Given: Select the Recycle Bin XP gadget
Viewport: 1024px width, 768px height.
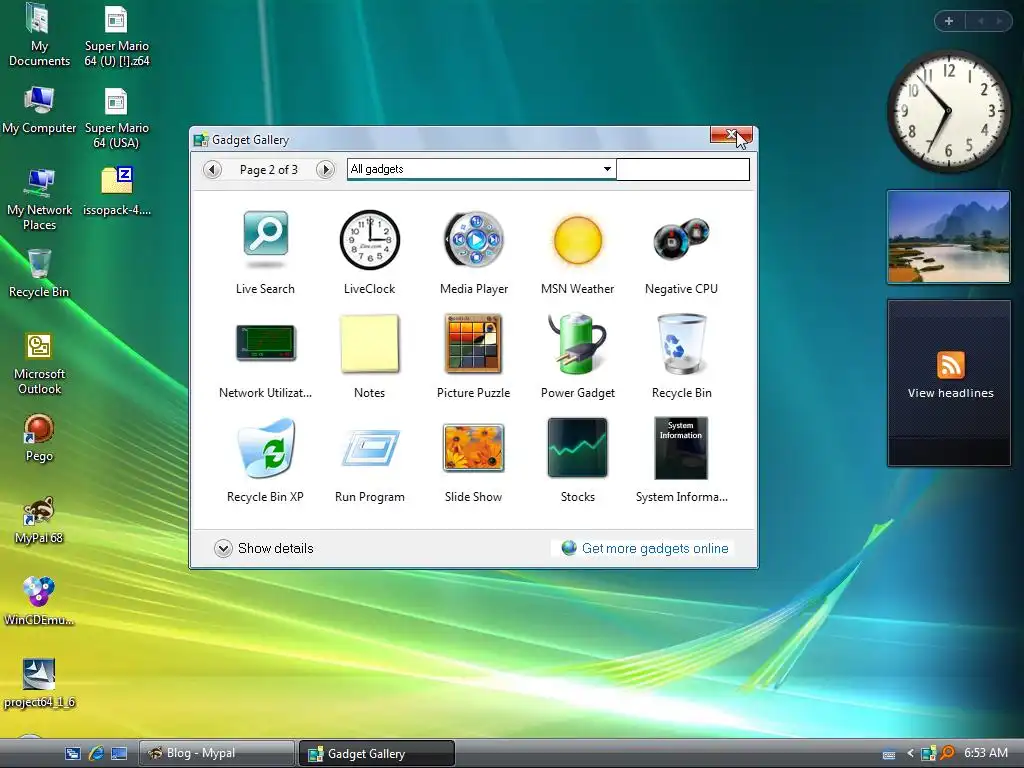Looking at the screenshot, I should point(265,460).
